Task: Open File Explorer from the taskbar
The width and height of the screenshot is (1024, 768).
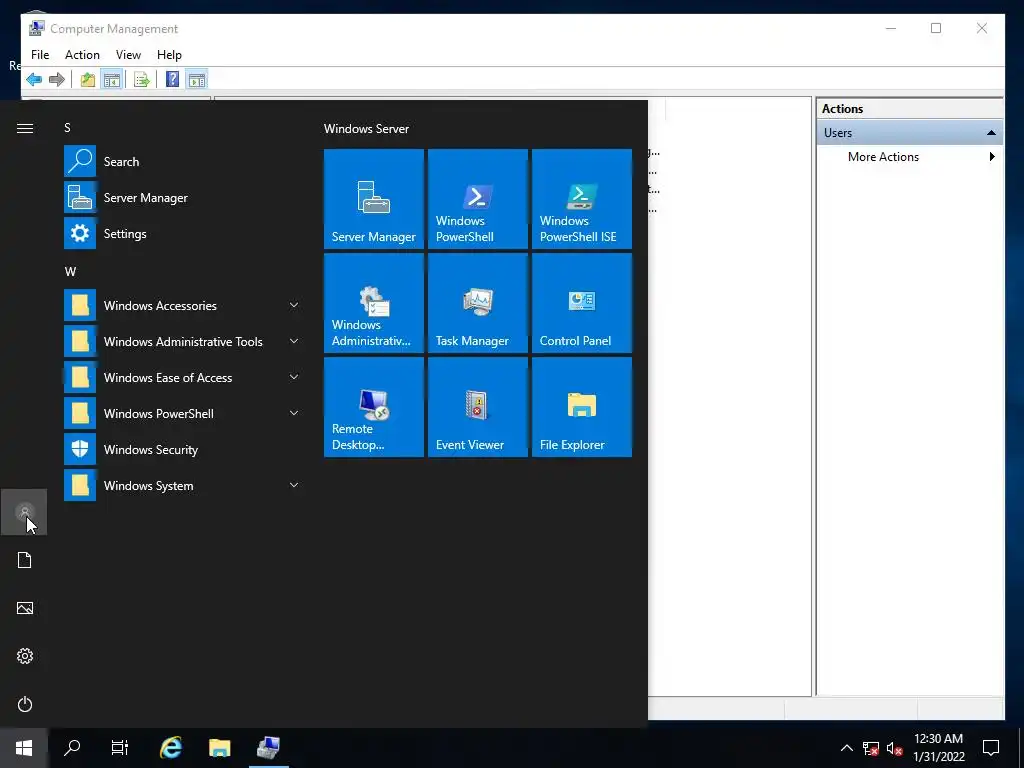Action: tap(219, 748)
